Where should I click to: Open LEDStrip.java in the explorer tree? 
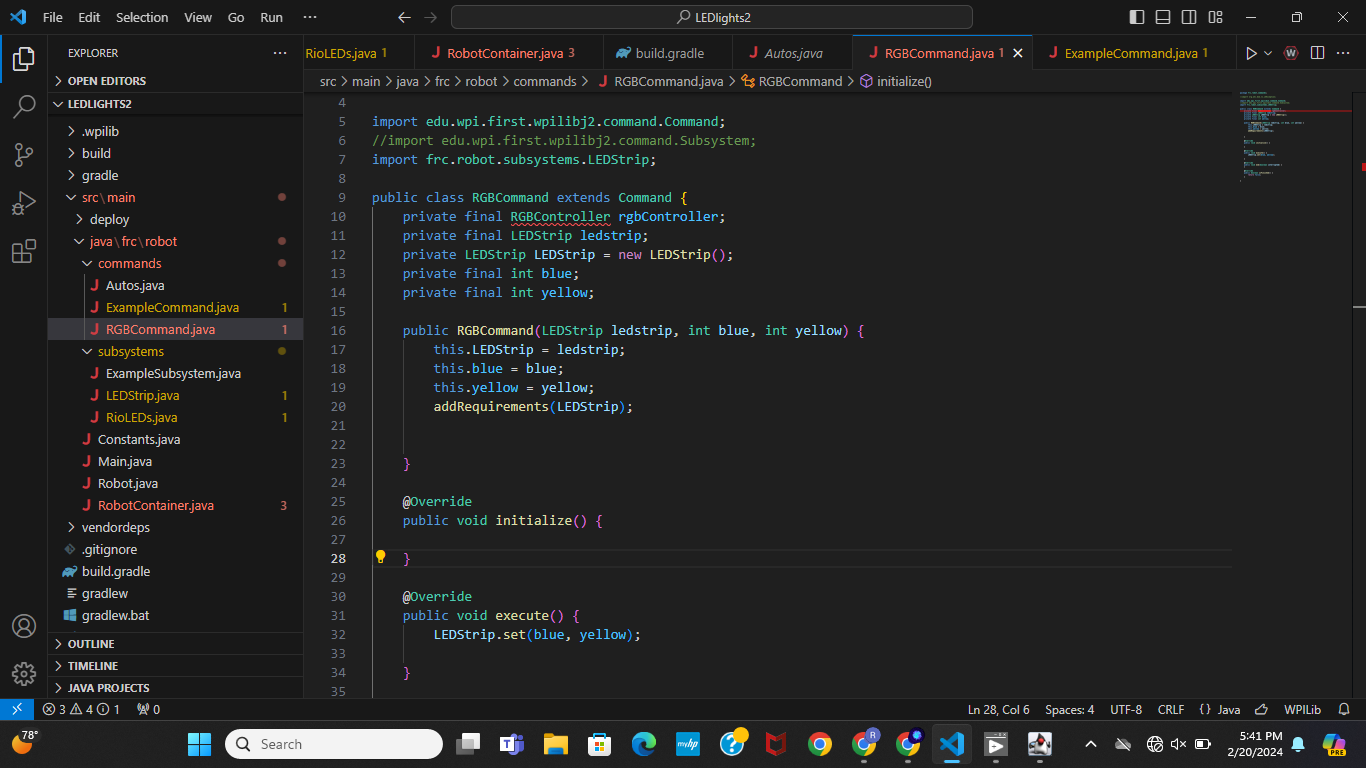tap(176, 395)
